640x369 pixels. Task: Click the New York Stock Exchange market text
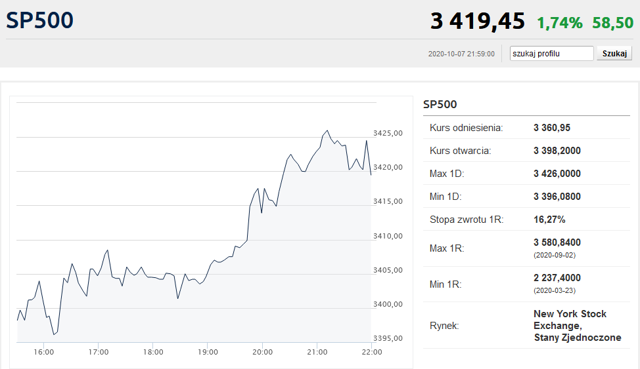570,320
